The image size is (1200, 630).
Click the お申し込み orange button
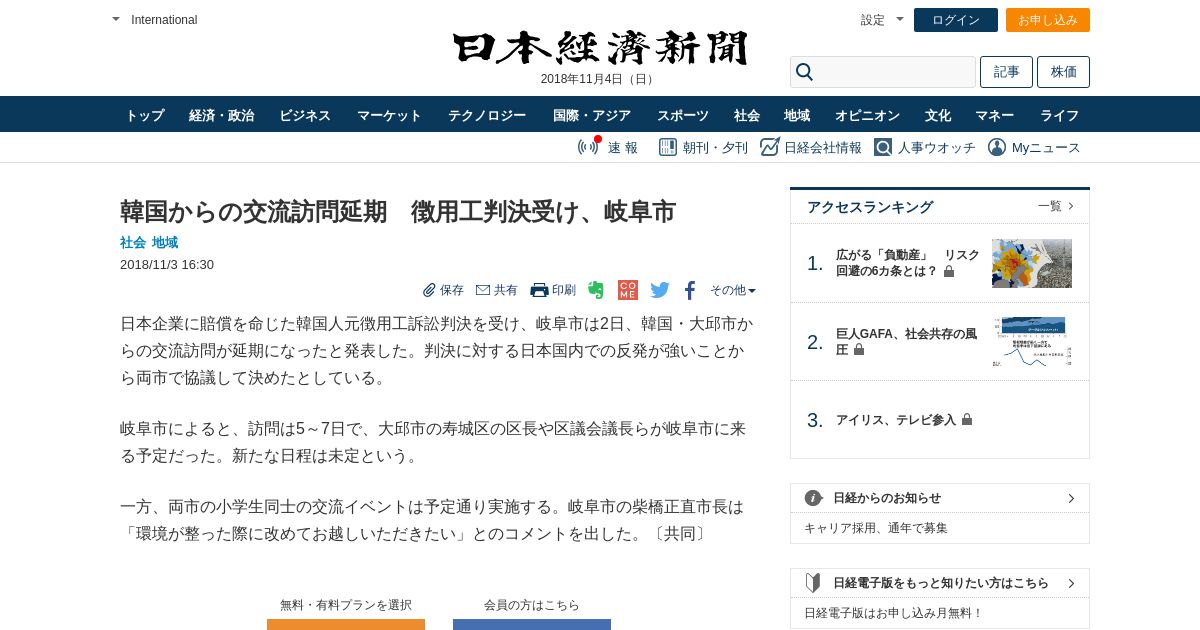pyautogui.click(x=1048, y=20)
